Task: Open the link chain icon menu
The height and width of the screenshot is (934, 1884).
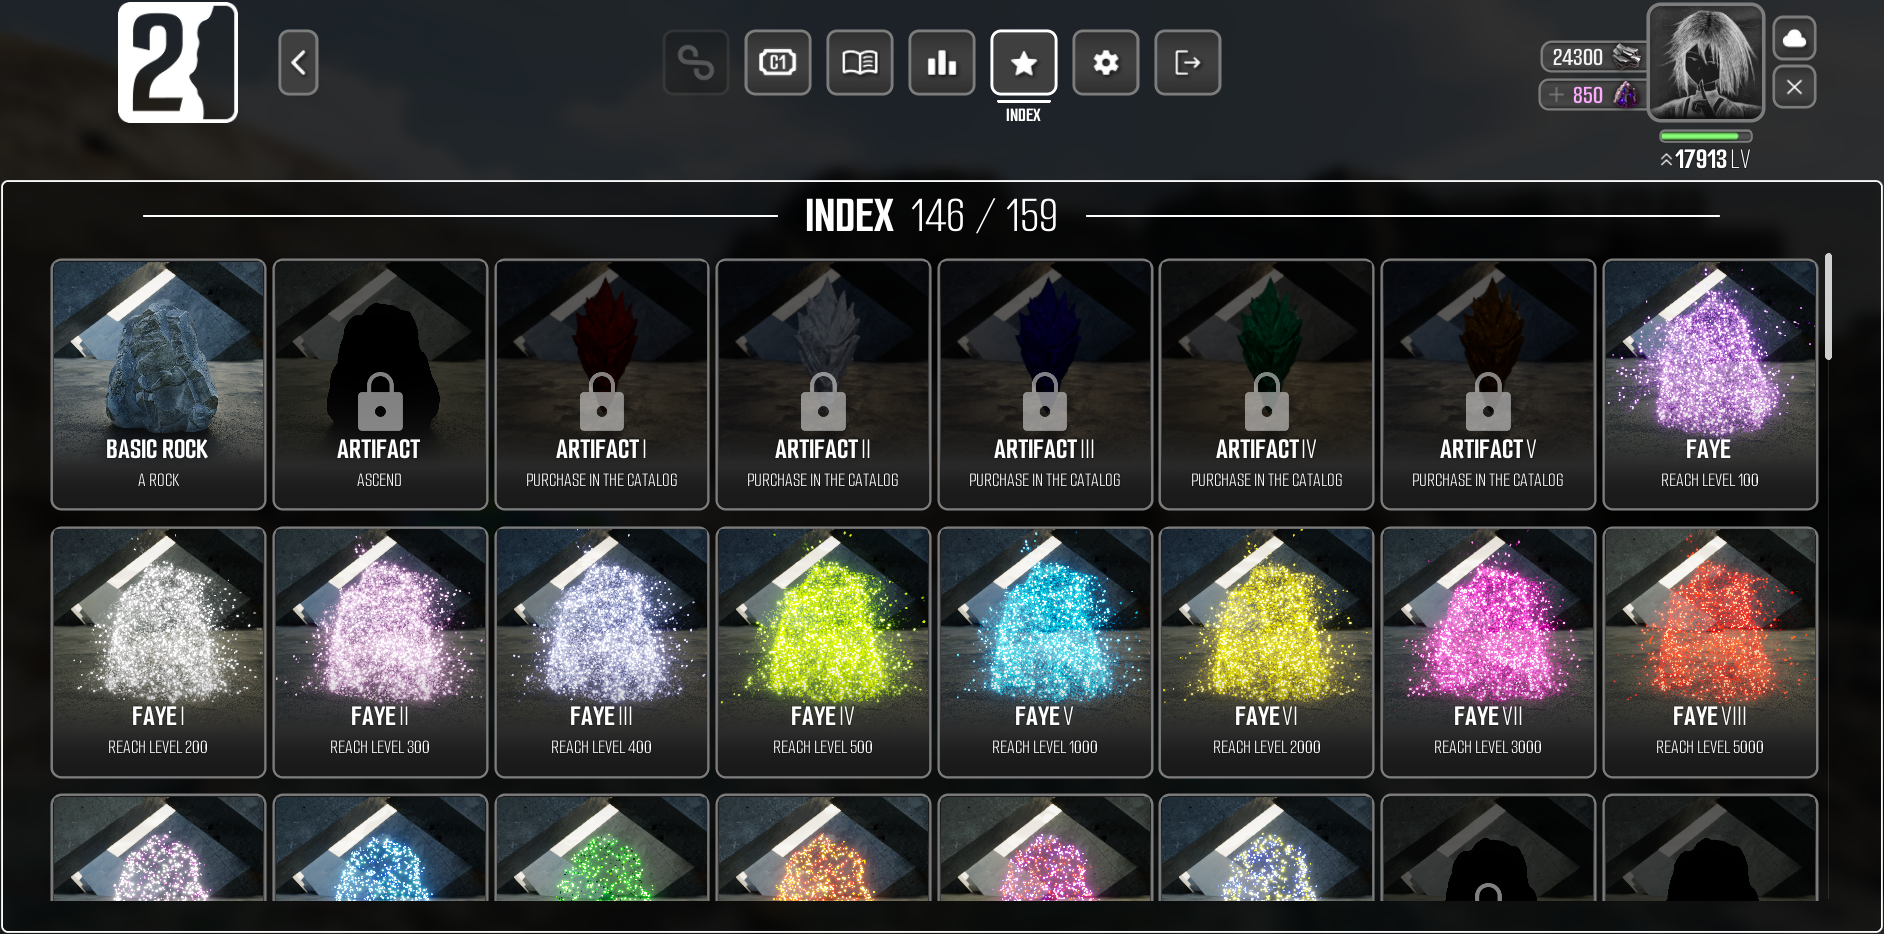Action: click(x=696, y=63)
